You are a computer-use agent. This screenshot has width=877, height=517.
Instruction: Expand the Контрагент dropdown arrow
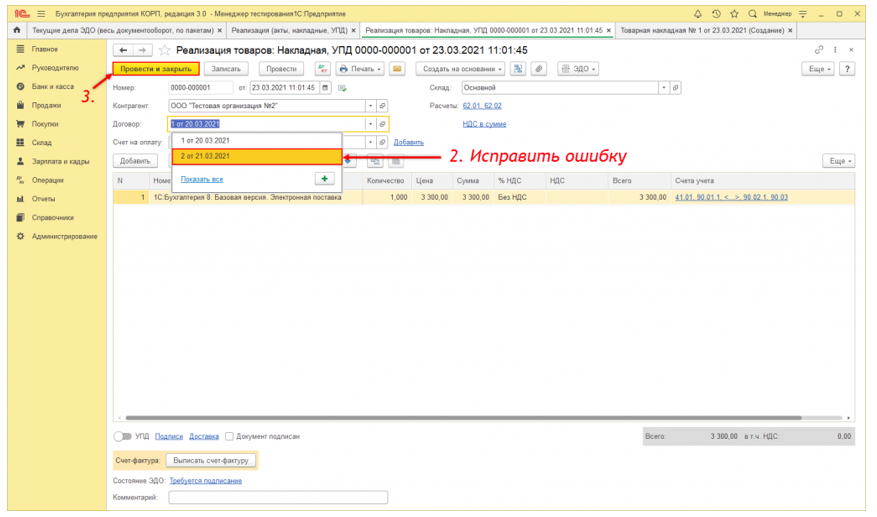point(370,106)
